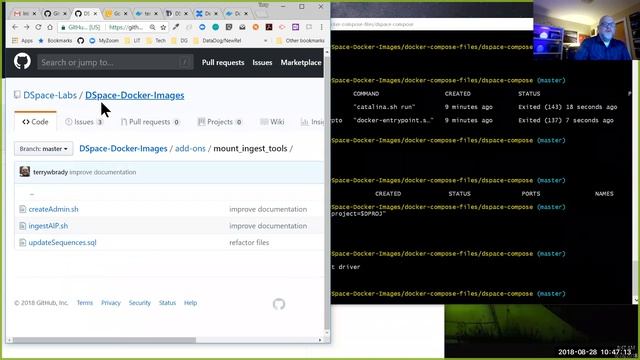Click the file icon beside updateSequences.sql
The width and height of the screenshot is (640, 360).
coord(22,242)
